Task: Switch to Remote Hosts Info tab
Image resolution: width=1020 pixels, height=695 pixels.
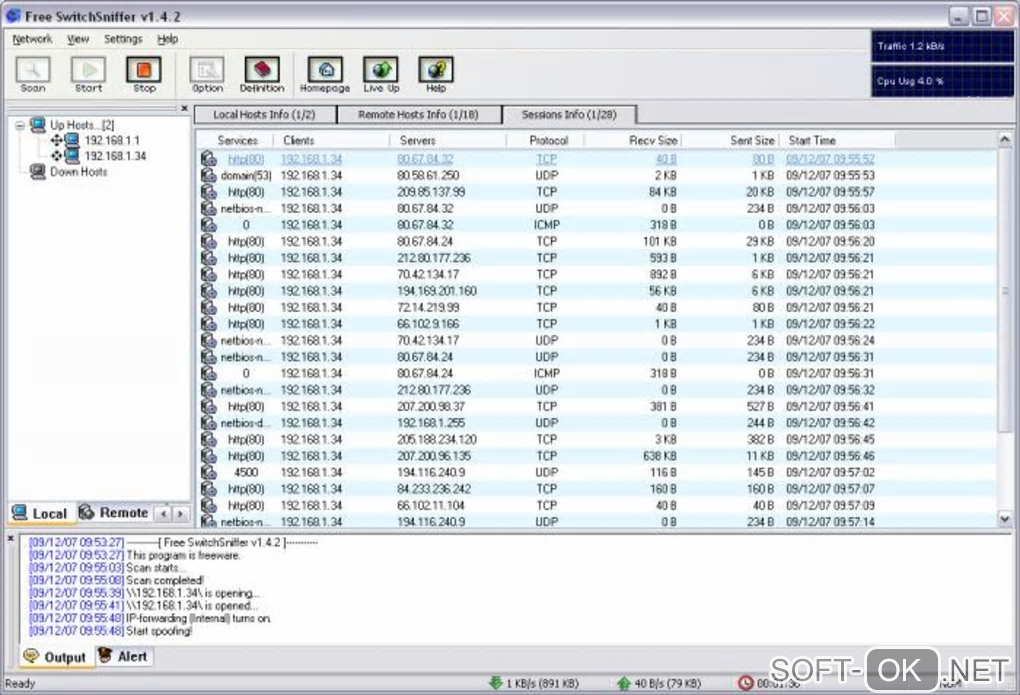Action: coord(418,115)
